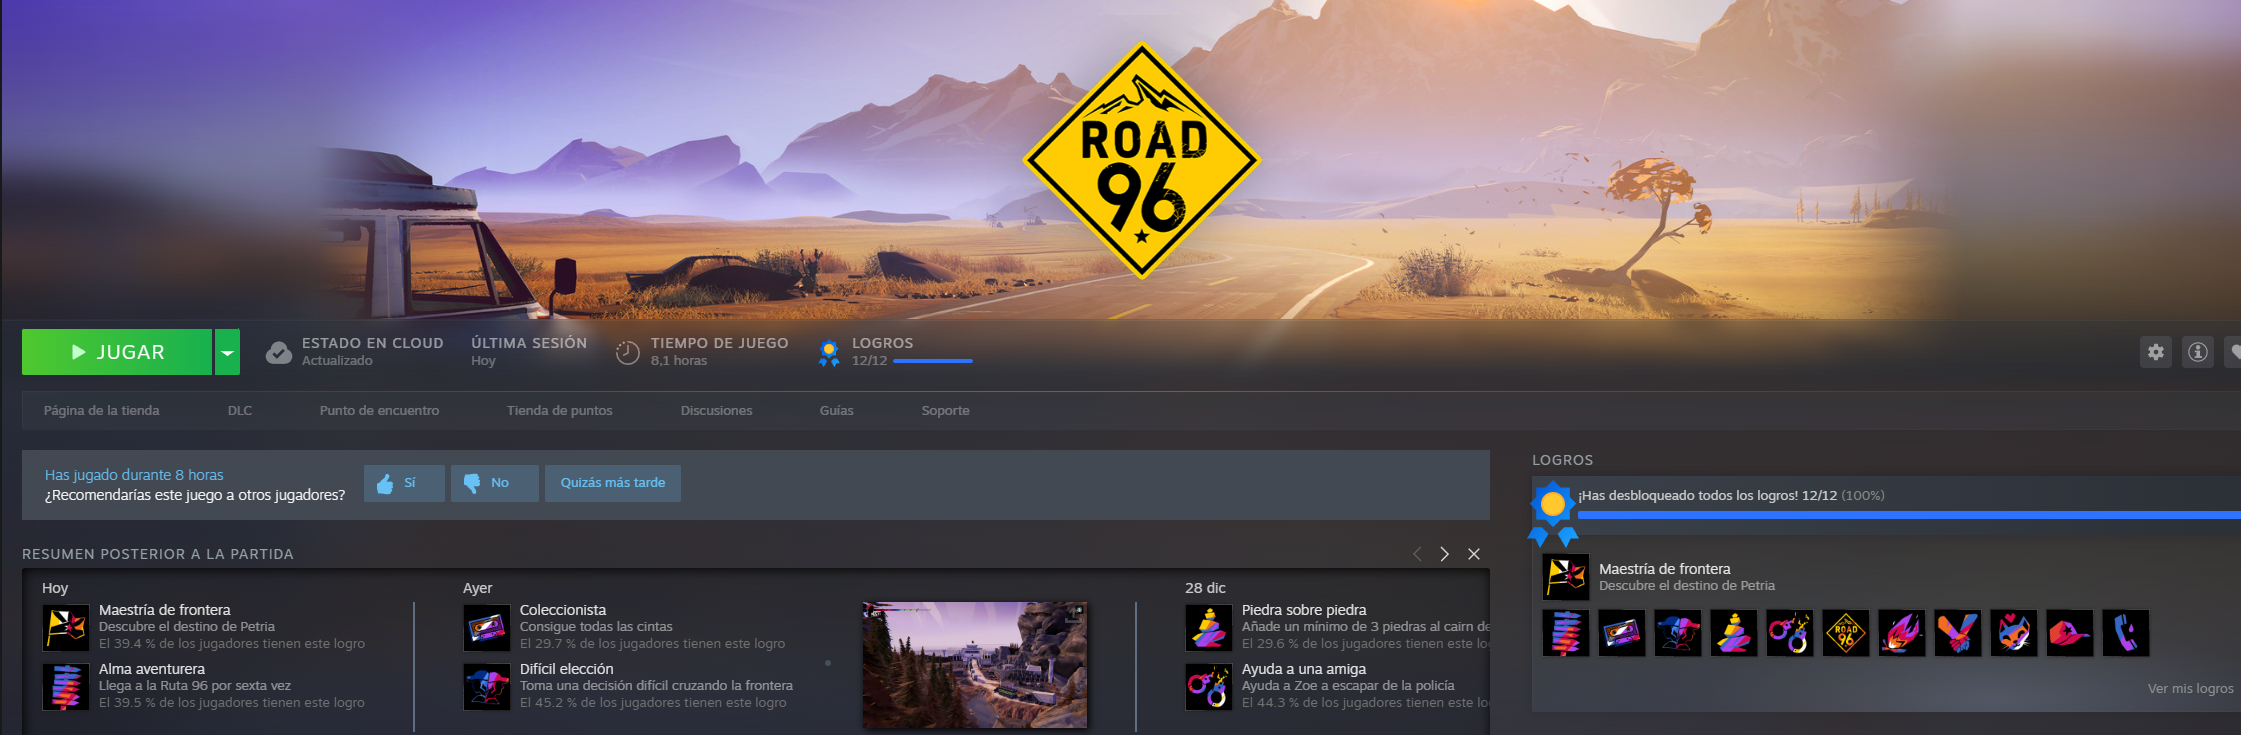Screen dimensions: 2241x735
Task: Click the playtime clock icon
Action: (627, 352)
